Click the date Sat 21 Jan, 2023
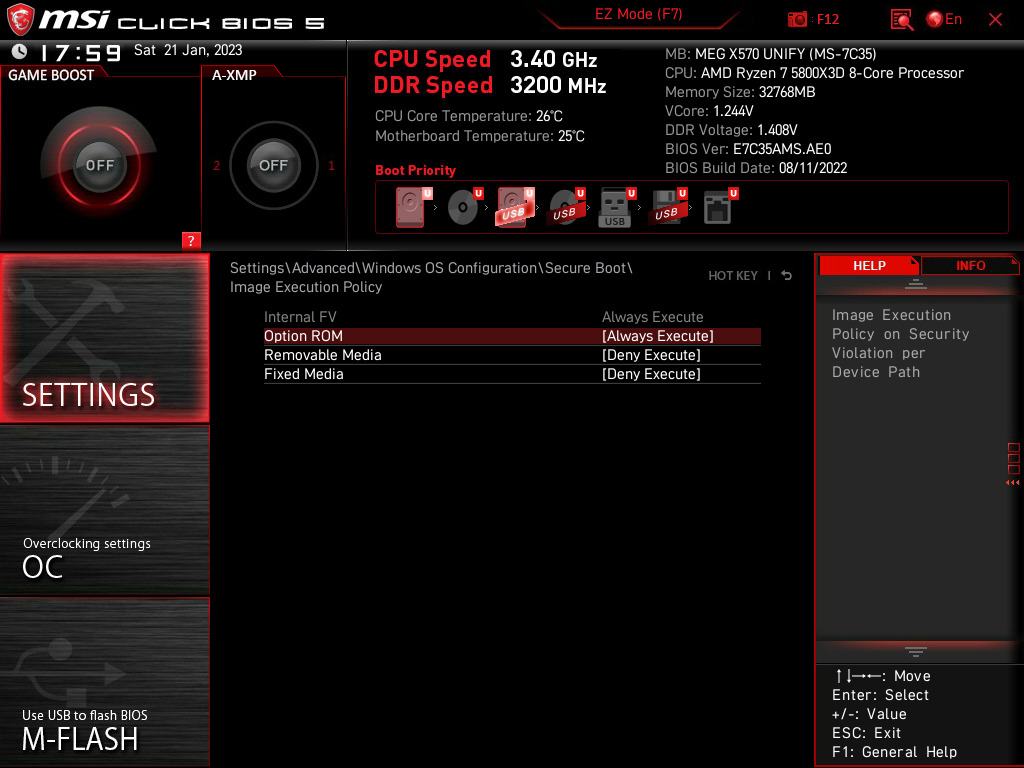The width and height of the screenshot is (1024, 768). [188, 50]
